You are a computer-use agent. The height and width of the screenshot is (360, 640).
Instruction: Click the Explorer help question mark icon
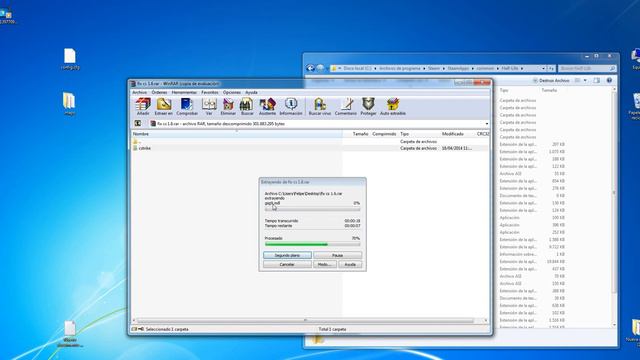(609, 80)
